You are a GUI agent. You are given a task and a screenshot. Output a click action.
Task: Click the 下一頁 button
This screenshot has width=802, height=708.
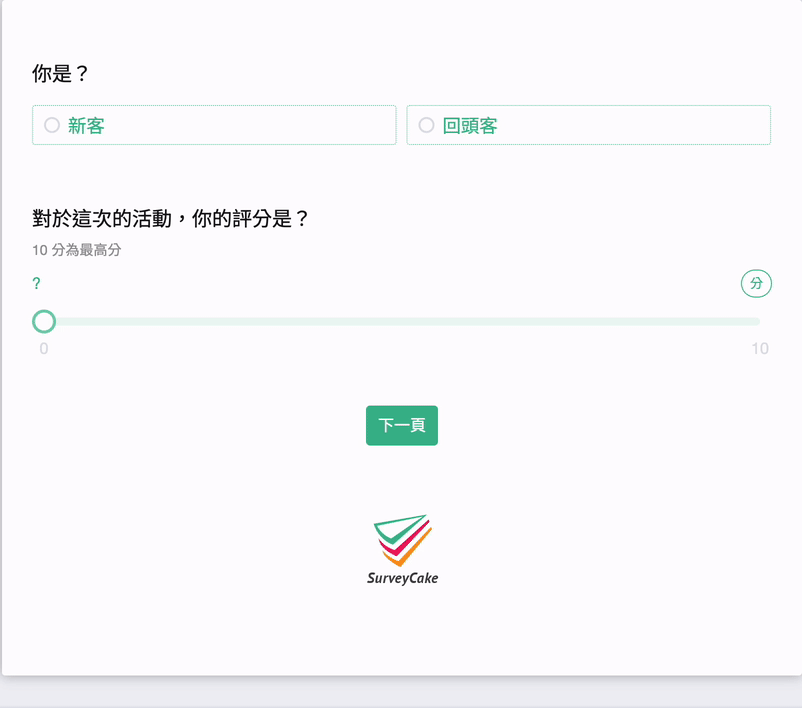402,425
